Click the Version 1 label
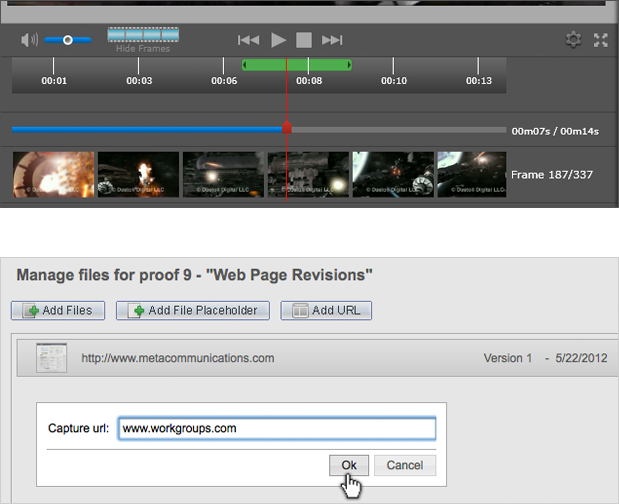 [x=508, y=358]
